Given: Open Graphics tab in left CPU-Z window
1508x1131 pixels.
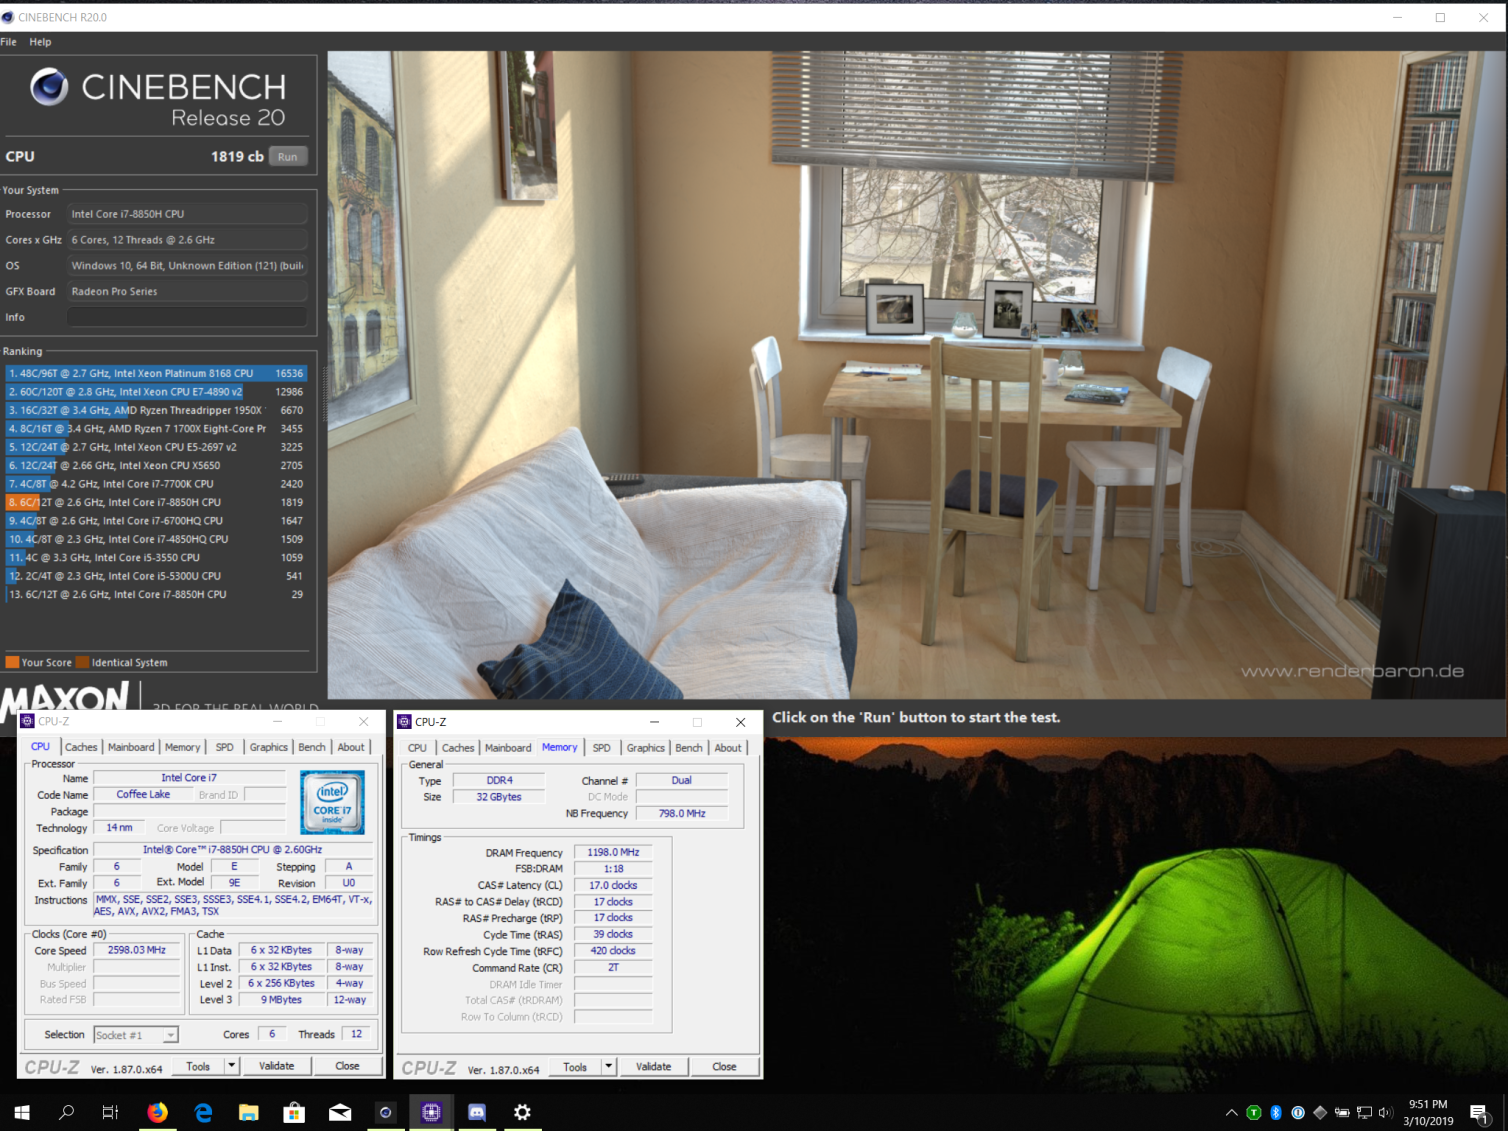Looking at the screenshot, I should point(268,747).
